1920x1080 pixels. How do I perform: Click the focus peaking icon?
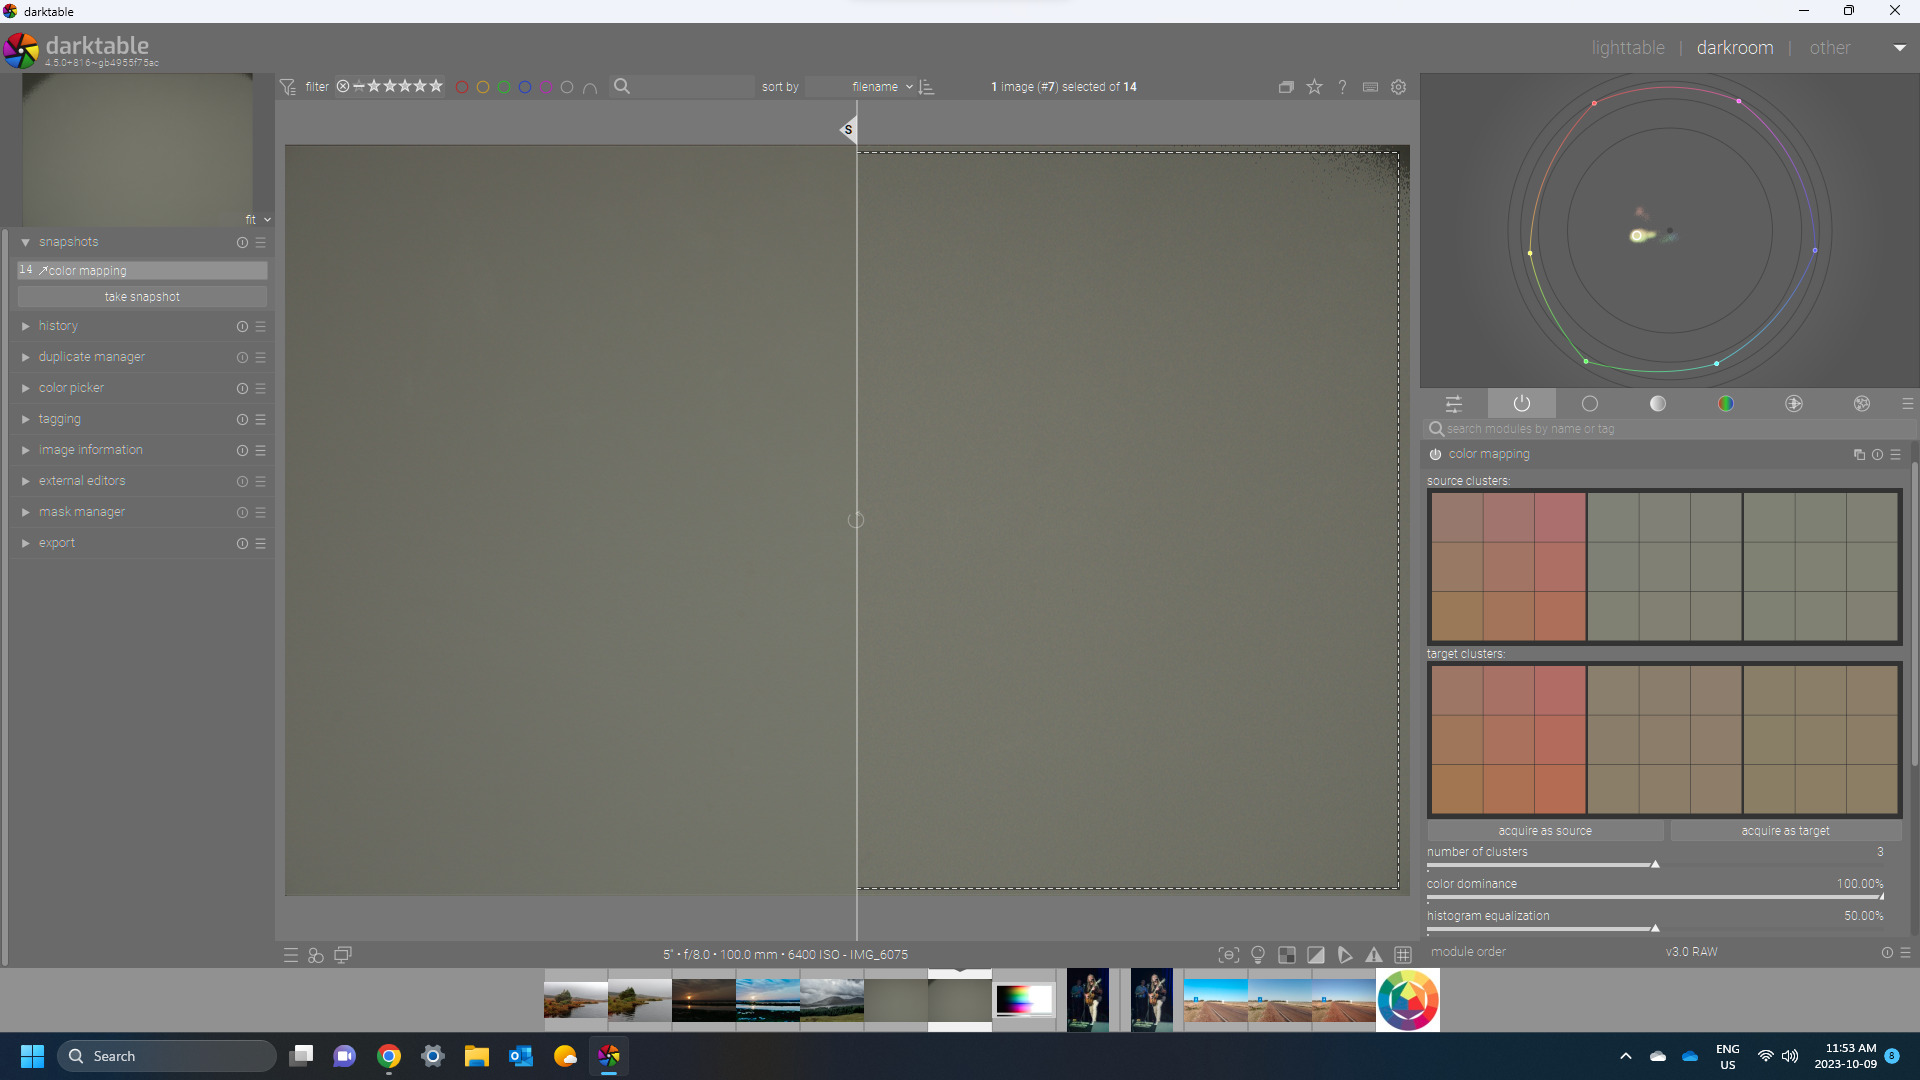1228,955
